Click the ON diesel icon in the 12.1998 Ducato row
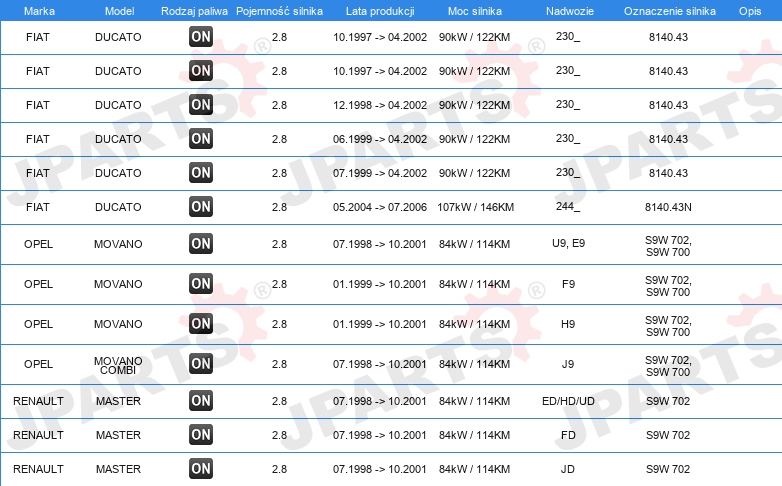The height and width of the screenshot is (486, 782). [x=201, y=105]
